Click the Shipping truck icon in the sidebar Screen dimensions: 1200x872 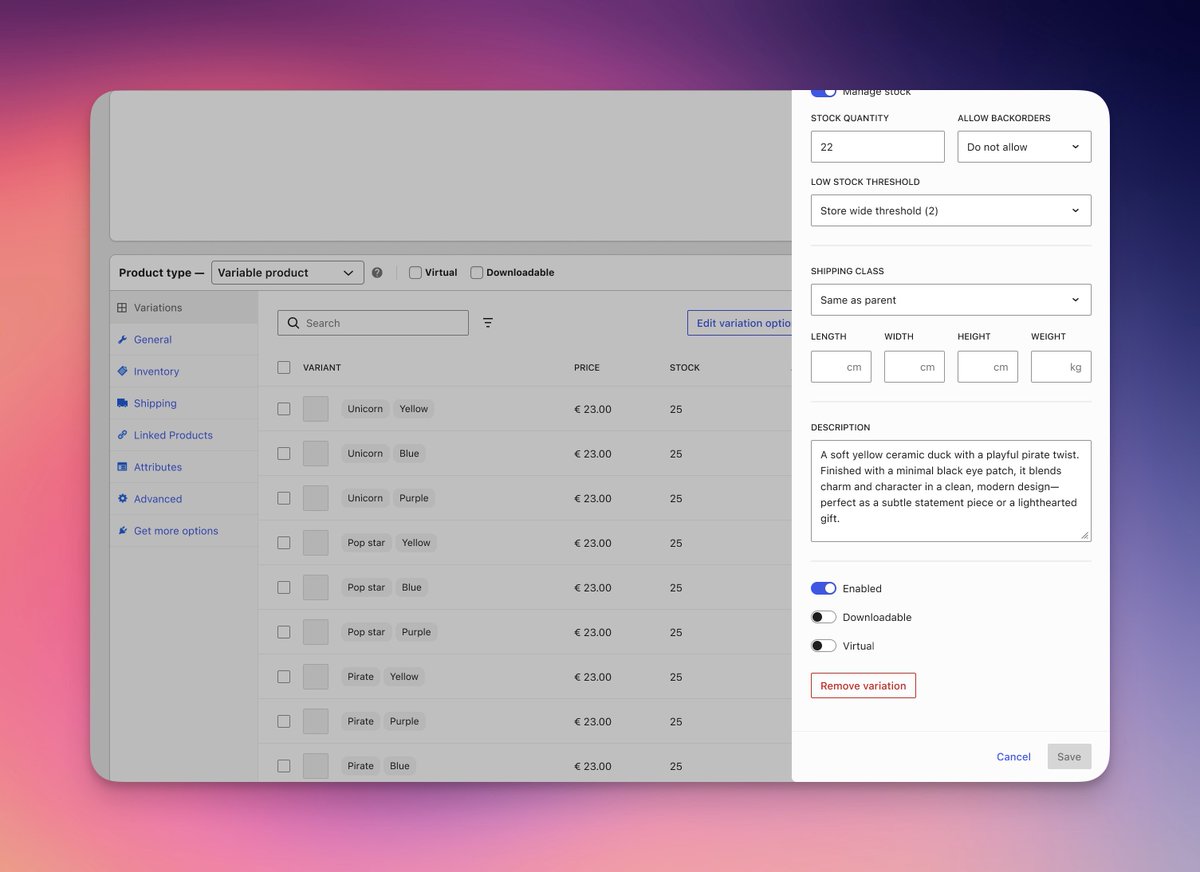[x=122, y=403]
